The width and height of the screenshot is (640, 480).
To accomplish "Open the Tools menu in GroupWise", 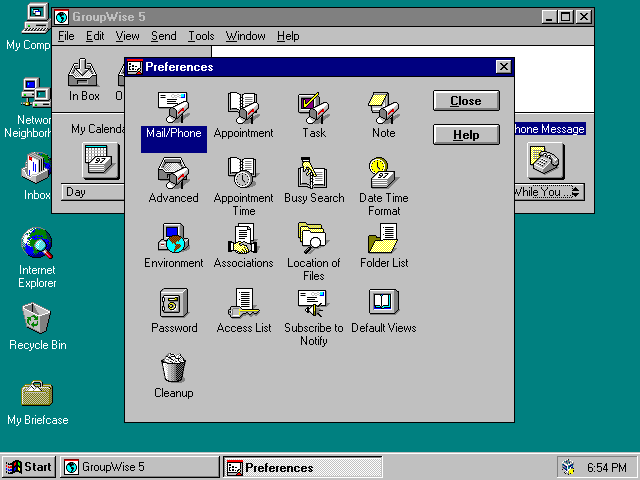I will tap(201, 36).
